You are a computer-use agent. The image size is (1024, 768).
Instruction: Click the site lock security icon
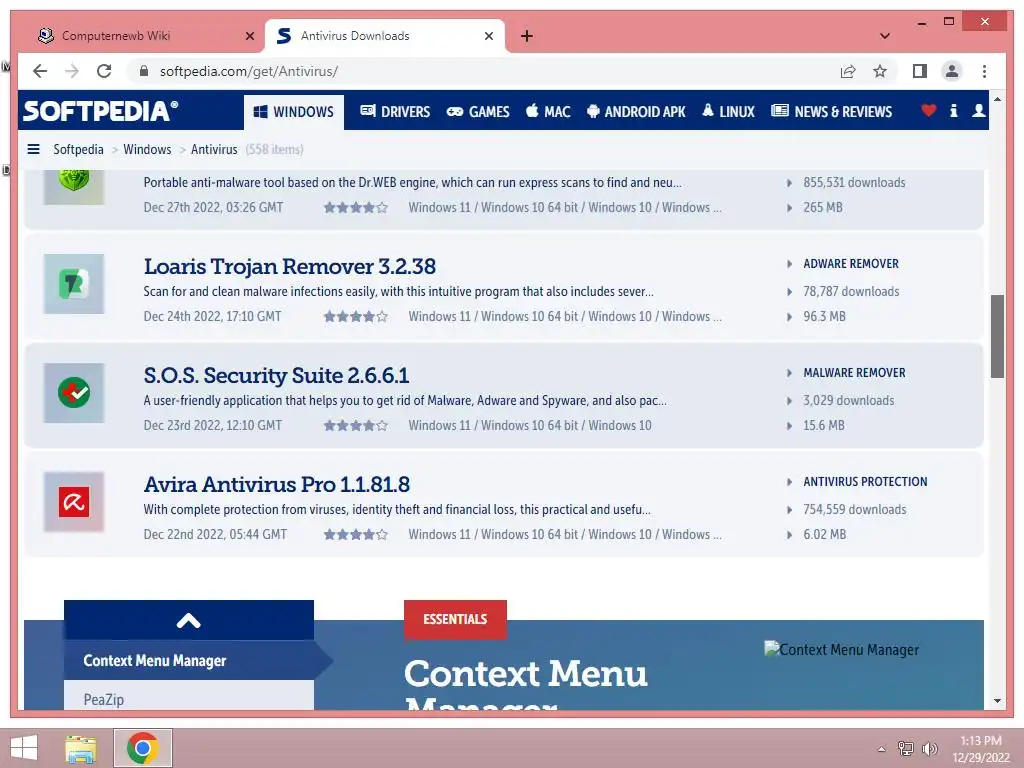[144, 71]
